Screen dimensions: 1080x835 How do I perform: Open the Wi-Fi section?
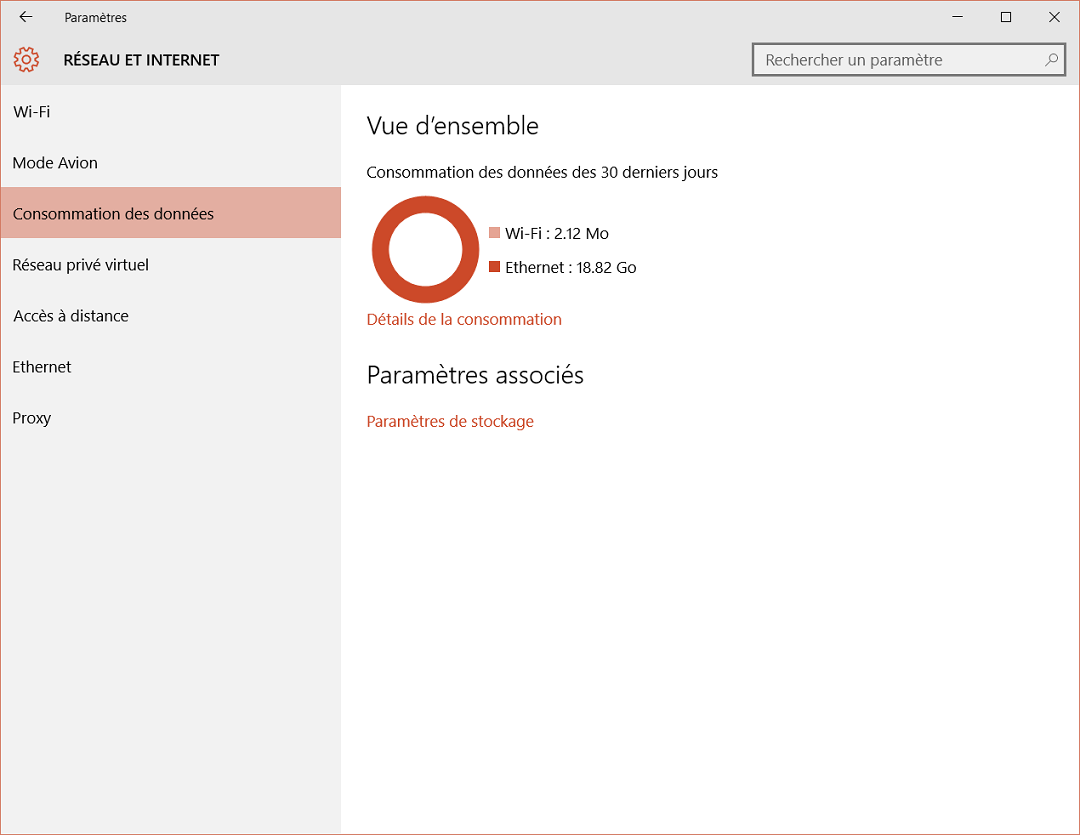tap(171, 112)
